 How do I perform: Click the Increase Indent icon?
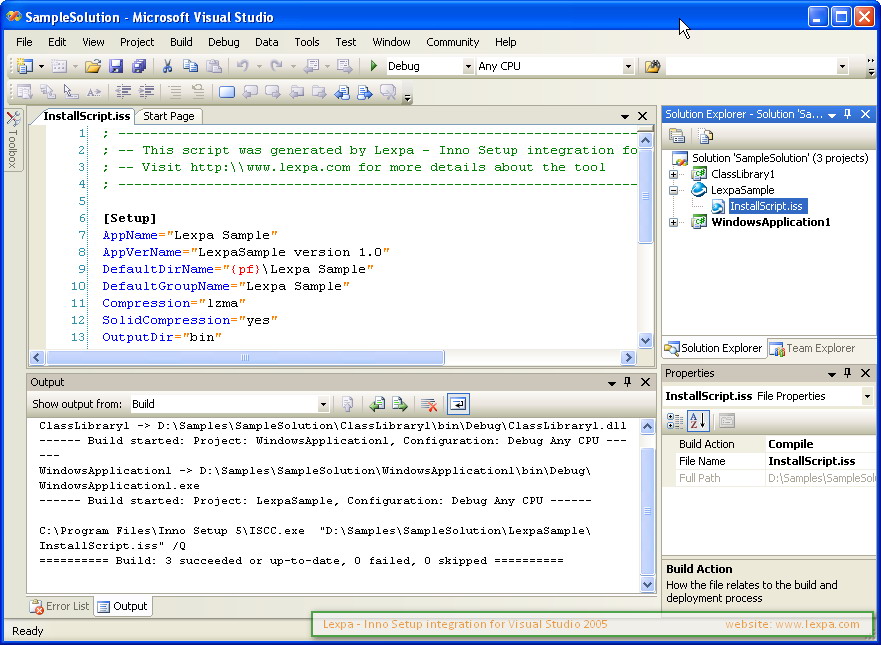click(x=146, y=91)
